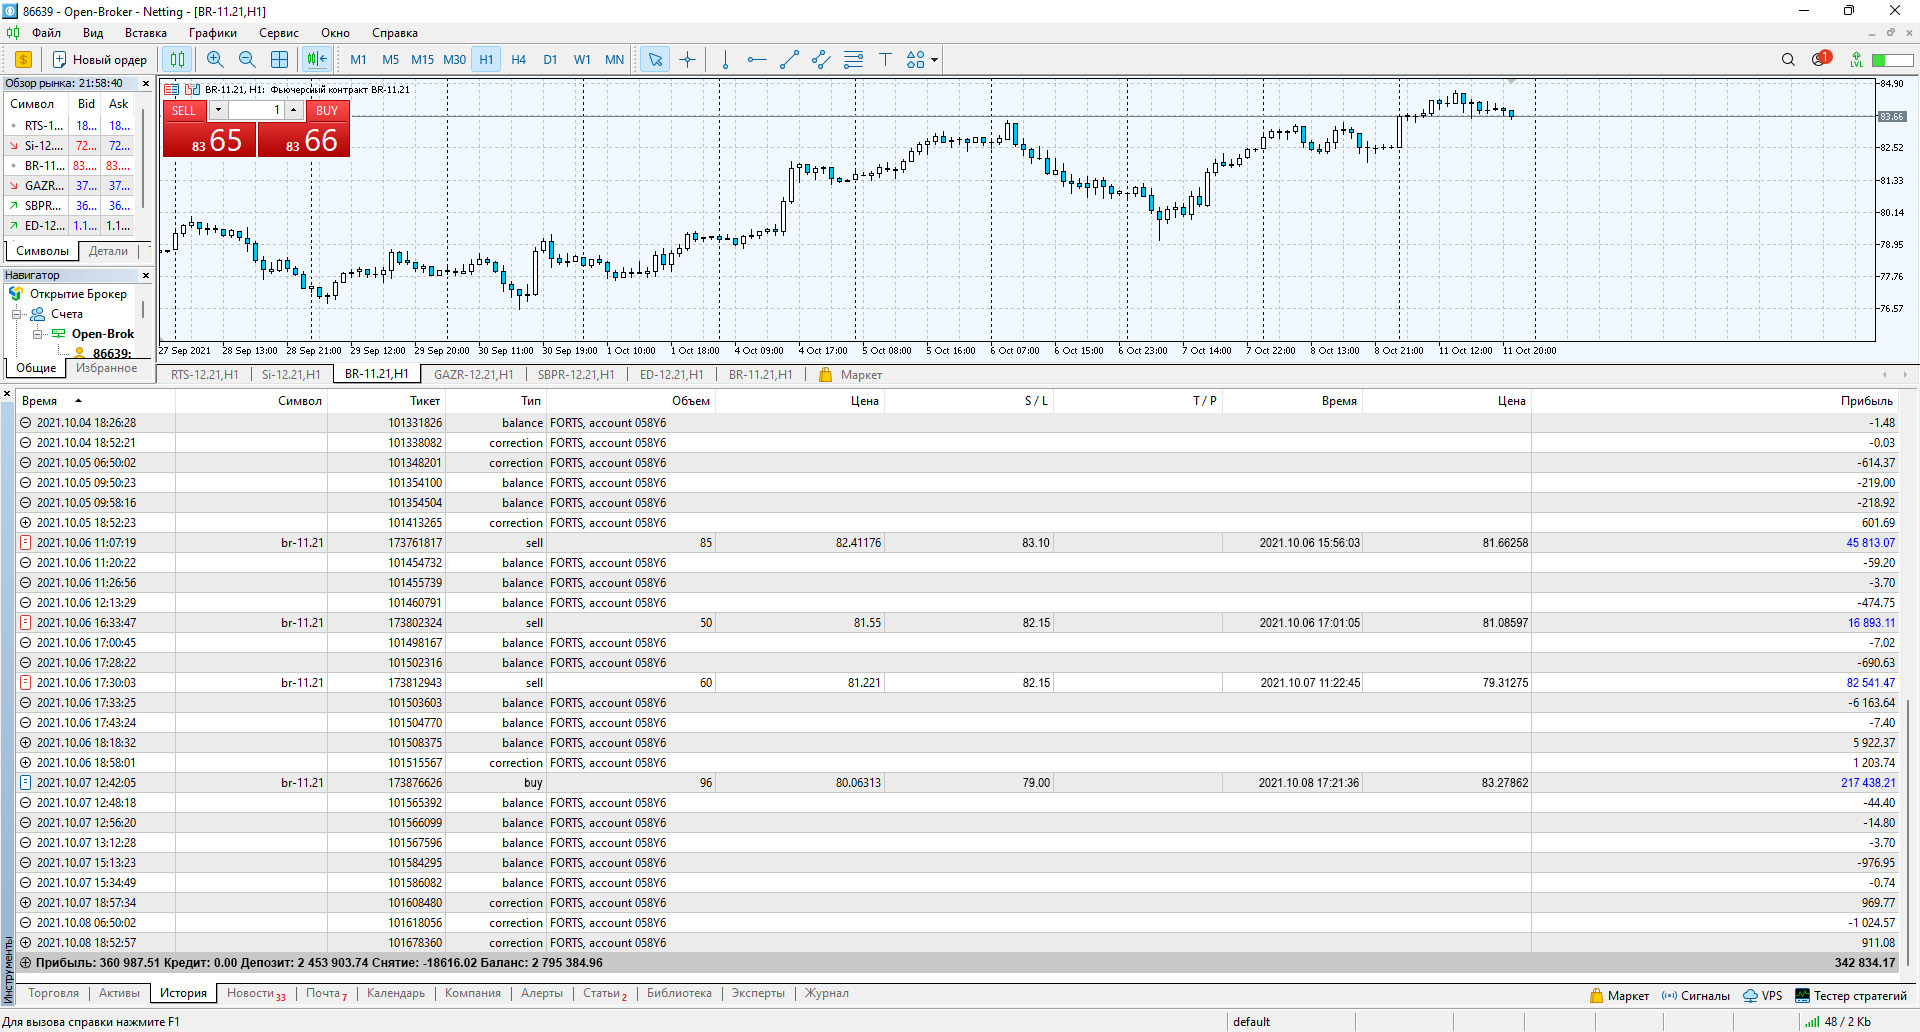Select the M30 timeframe
Viewport: 1920px width, 1032px height.
454,60
